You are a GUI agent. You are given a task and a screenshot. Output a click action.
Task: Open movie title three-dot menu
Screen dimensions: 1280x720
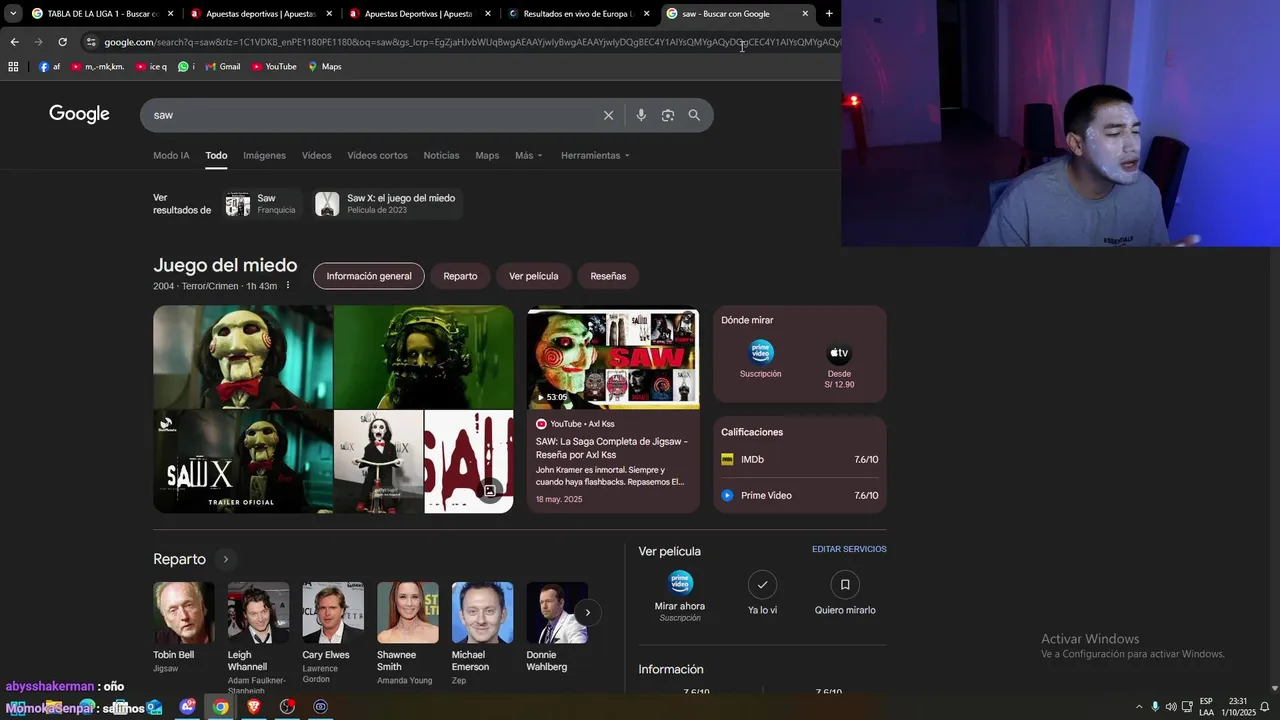click(288, 286)
